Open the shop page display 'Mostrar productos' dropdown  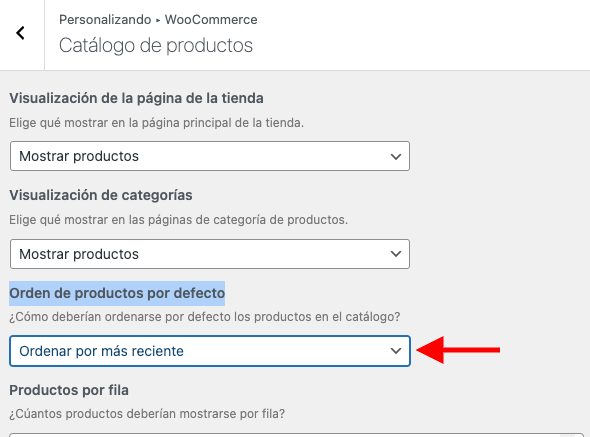210,156
